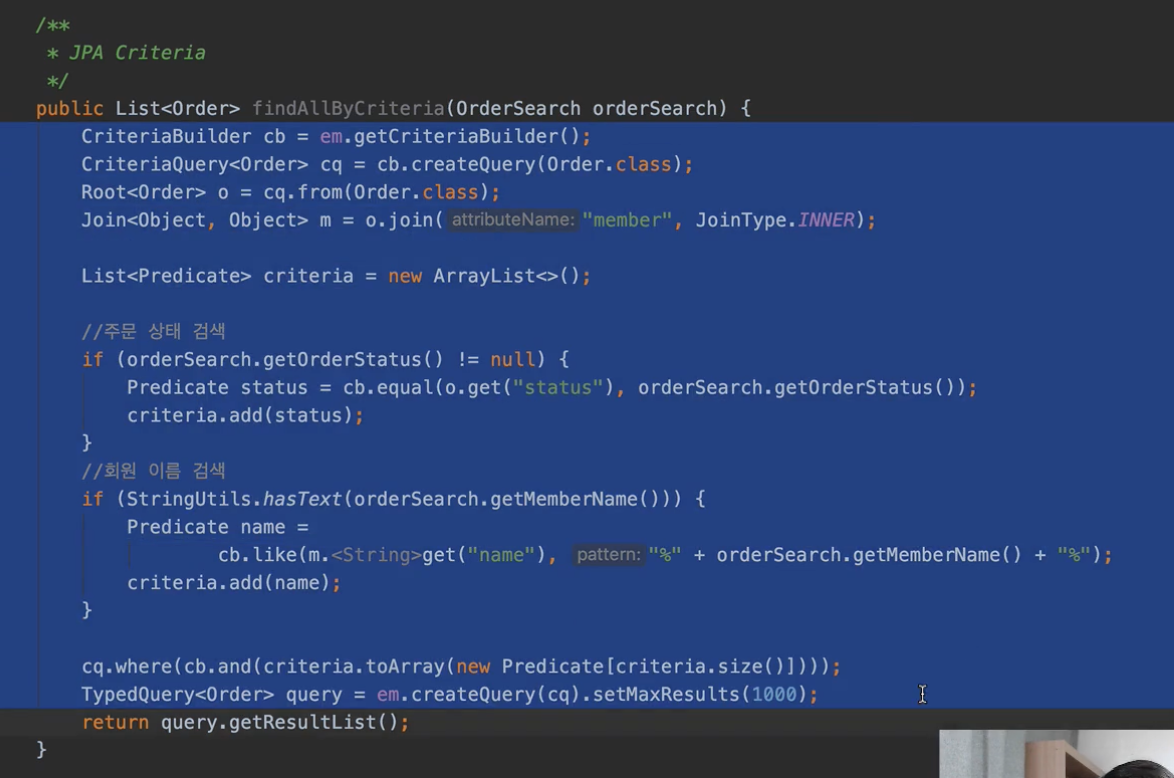Click the '//주문 상태 검색' comment
Viewport: 1174px width, 778px height.
click(153, 331)
